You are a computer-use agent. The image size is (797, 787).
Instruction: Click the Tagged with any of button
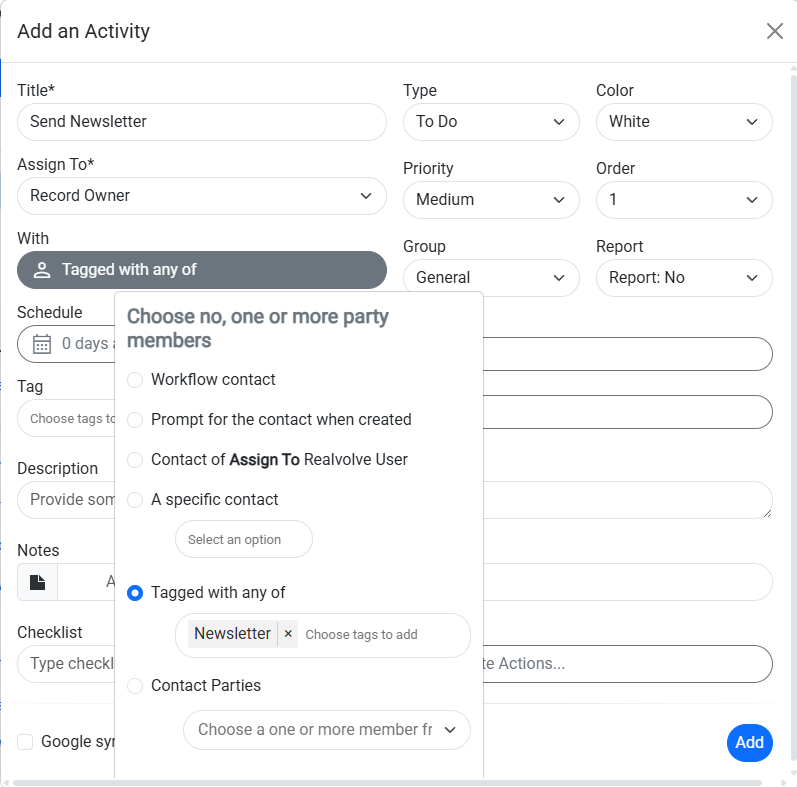click(201, 270)
